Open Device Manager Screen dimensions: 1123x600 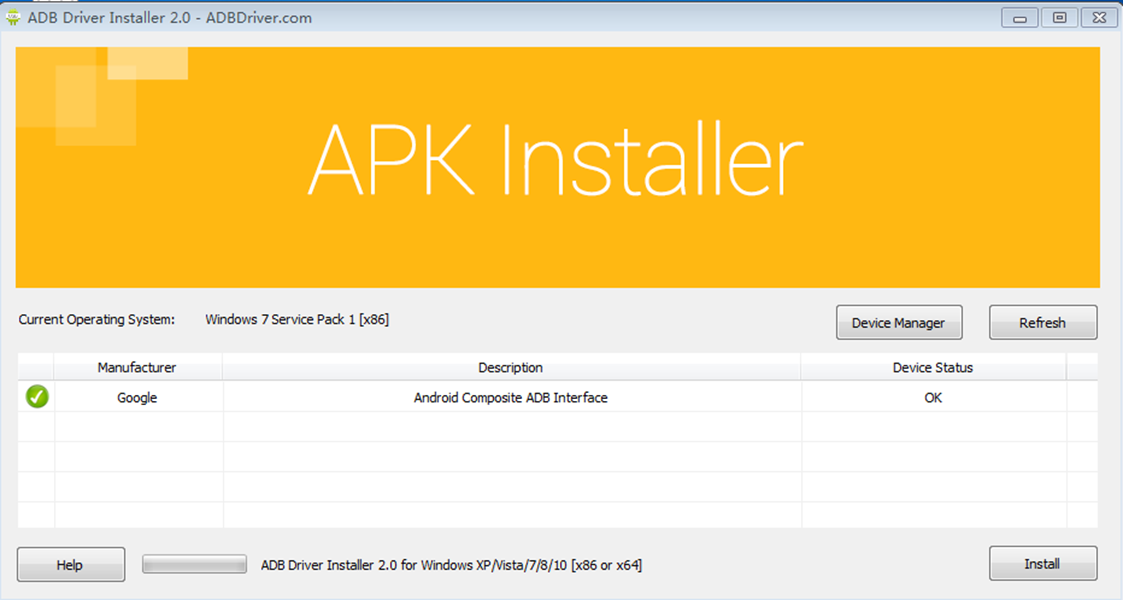pyautogui.click(x=898, y=323)
